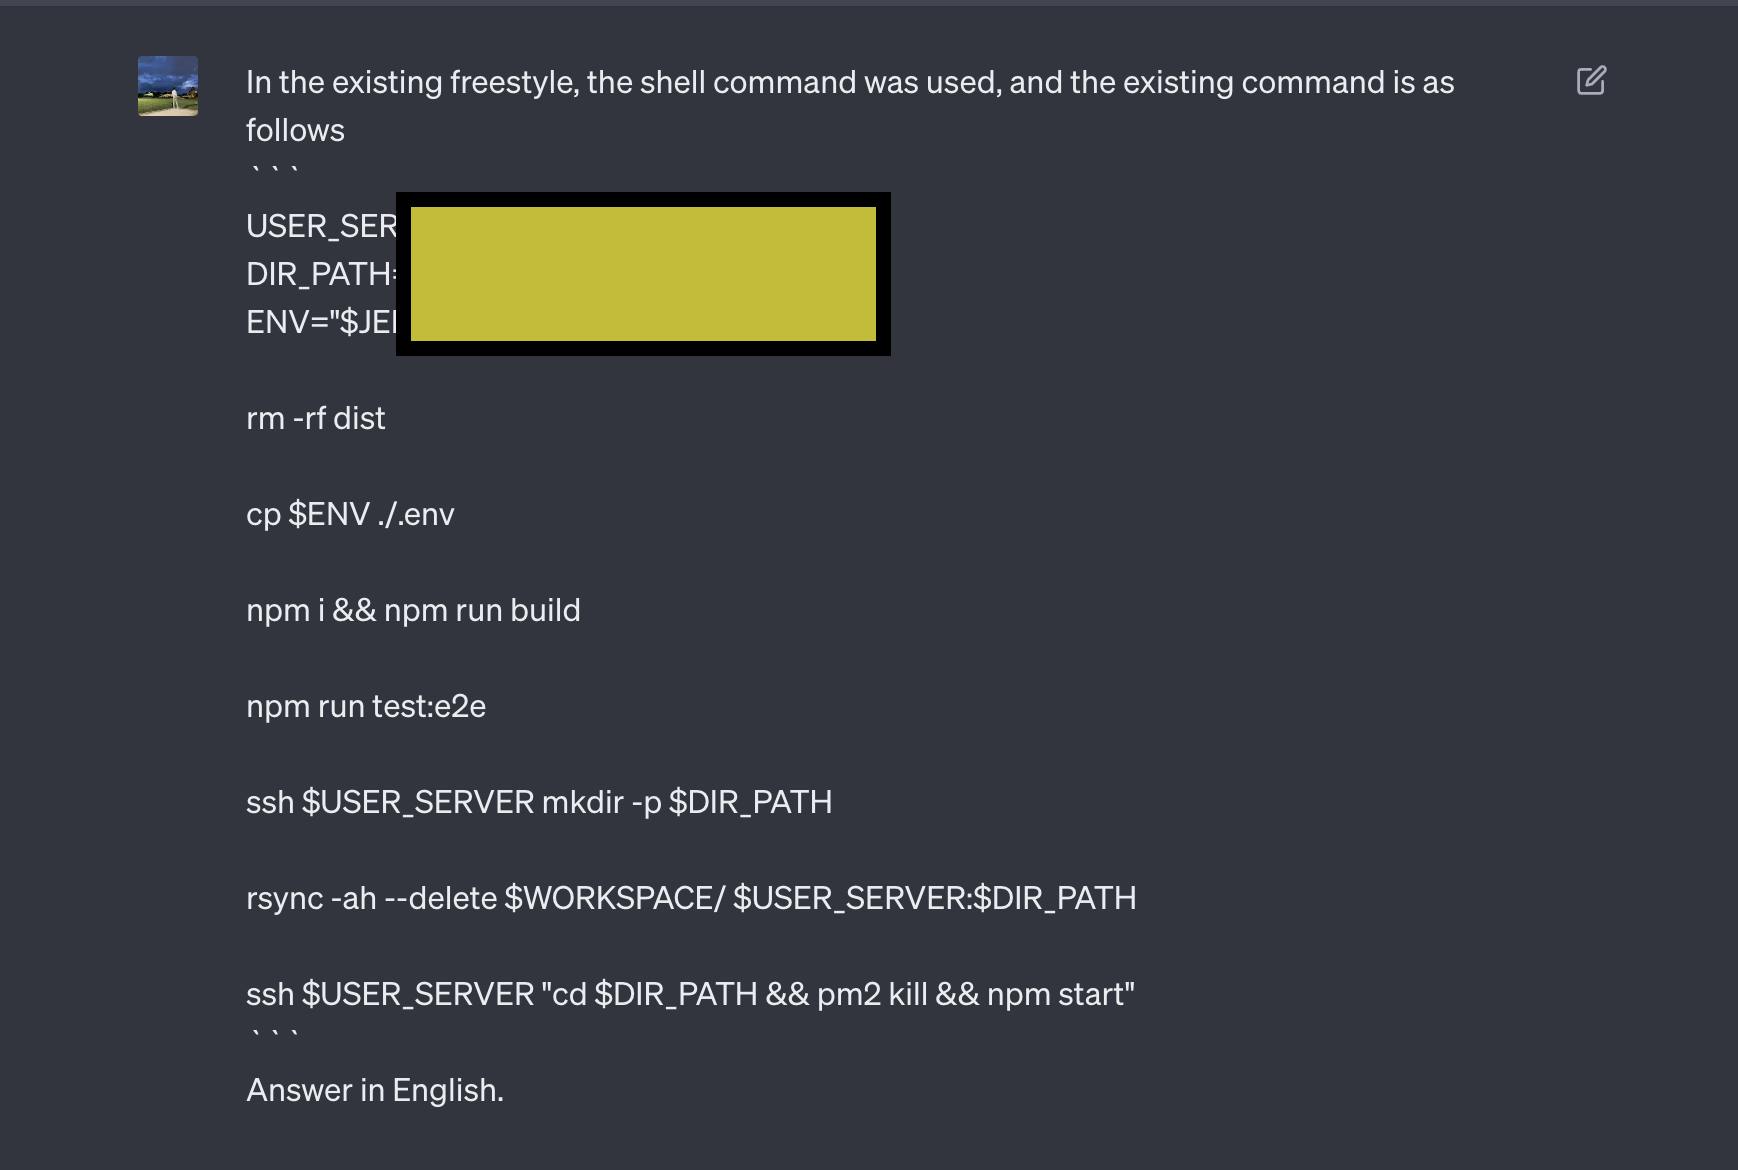The height and width of the screenshot is (1170, 1738).
Task: Click the "rm -rf dist" line
Action: coord(315,418)
